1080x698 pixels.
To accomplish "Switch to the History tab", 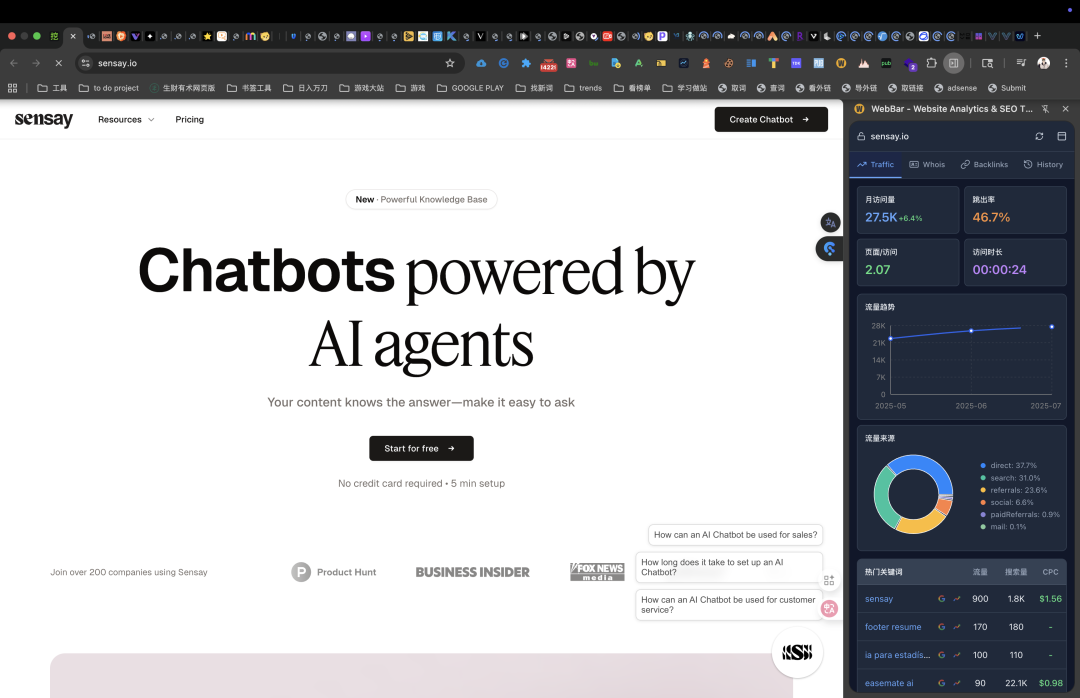I will (1043, 165).
